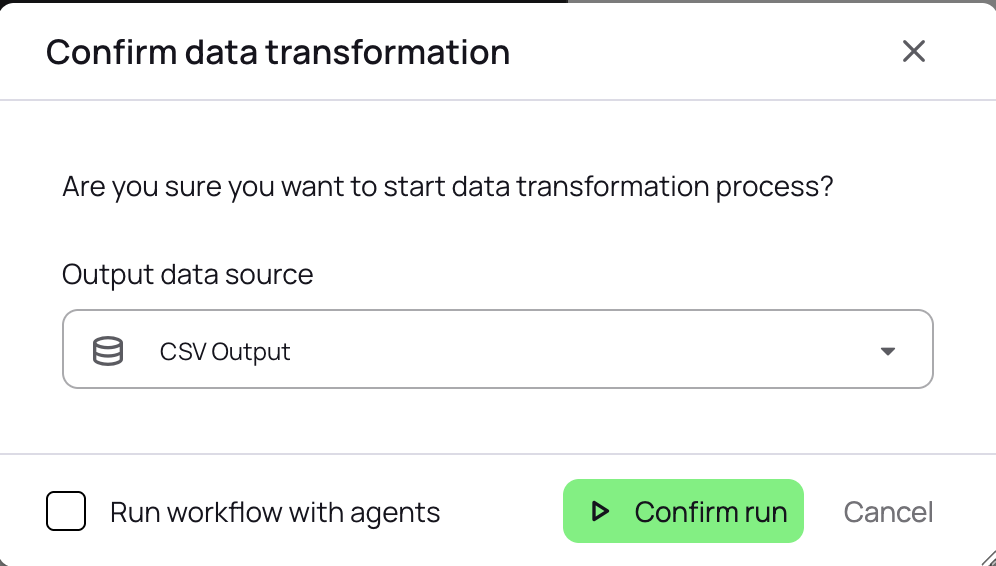Click the play icon on Confirm run
The image size is (996, 566).
tap(600, 512)
